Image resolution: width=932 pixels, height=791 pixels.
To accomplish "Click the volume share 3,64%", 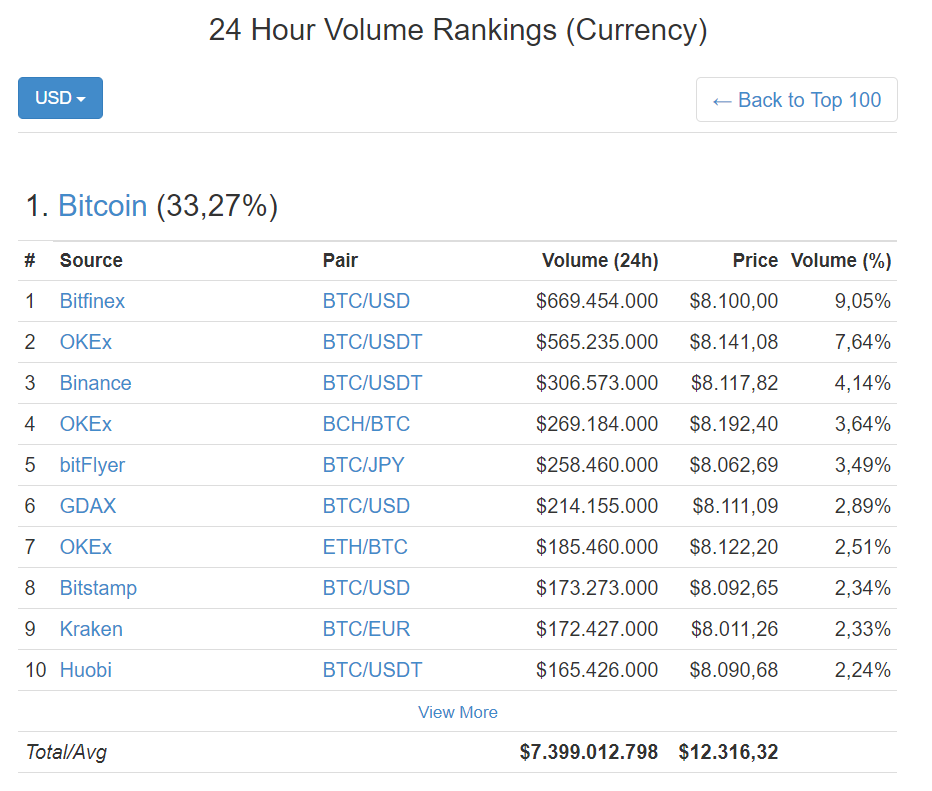I will pyautogui.click(x=862, y=424).
